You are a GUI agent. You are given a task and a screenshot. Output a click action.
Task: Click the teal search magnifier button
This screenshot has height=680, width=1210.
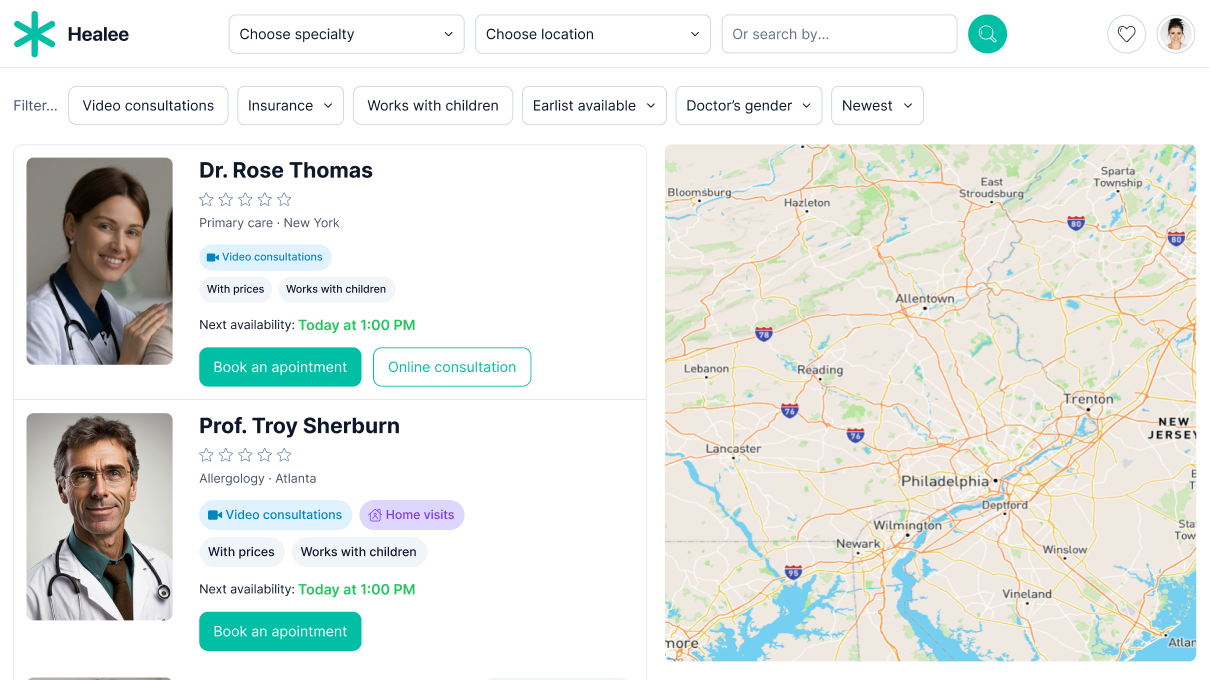[987, 34]
